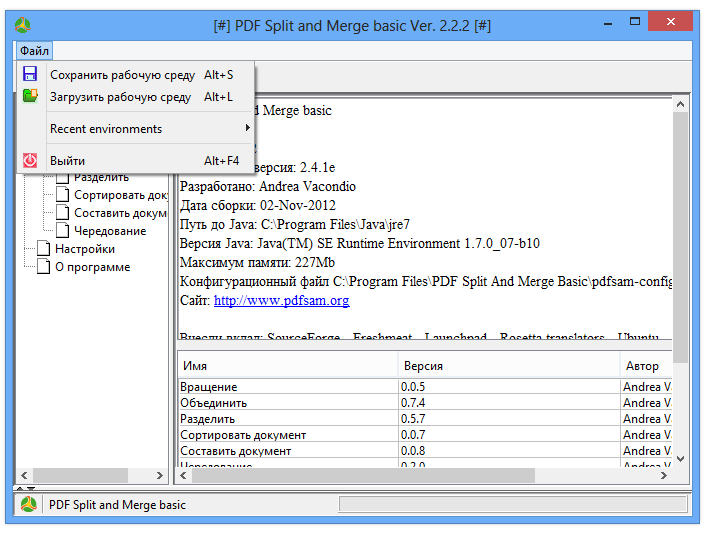The width and height of the screenshot is (710, 535).
Task: Click document icon beside Чередование
Action: pyautogui.click(x=62, y=230)
